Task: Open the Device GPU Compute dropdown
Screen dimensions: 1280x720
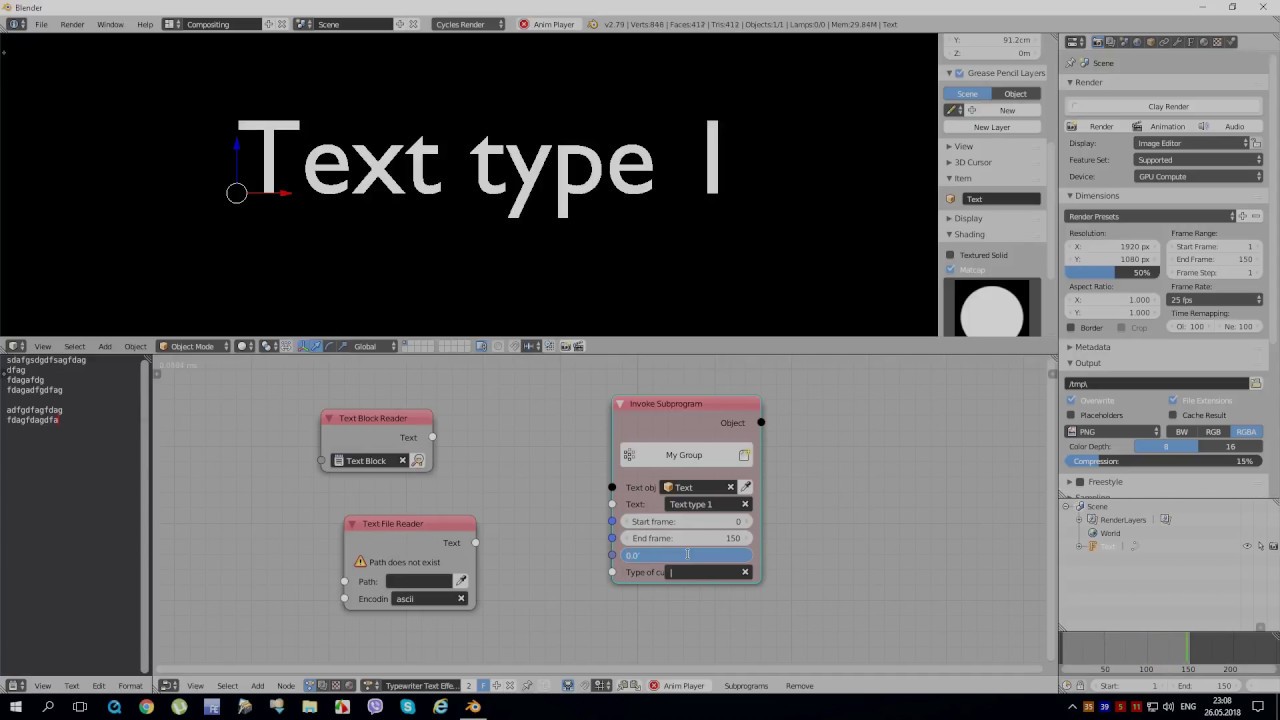Action: (x=1199, y=177)
